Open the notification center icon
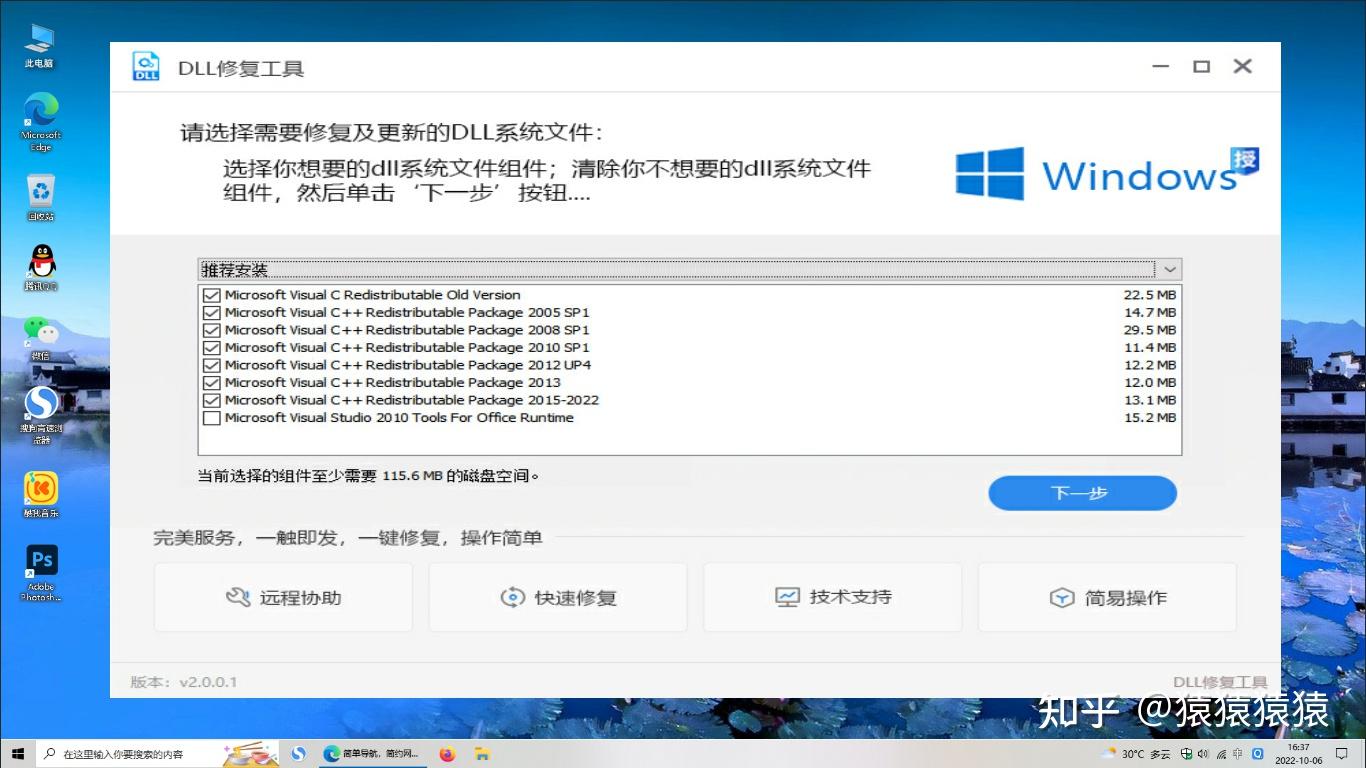 [1344, 754]
